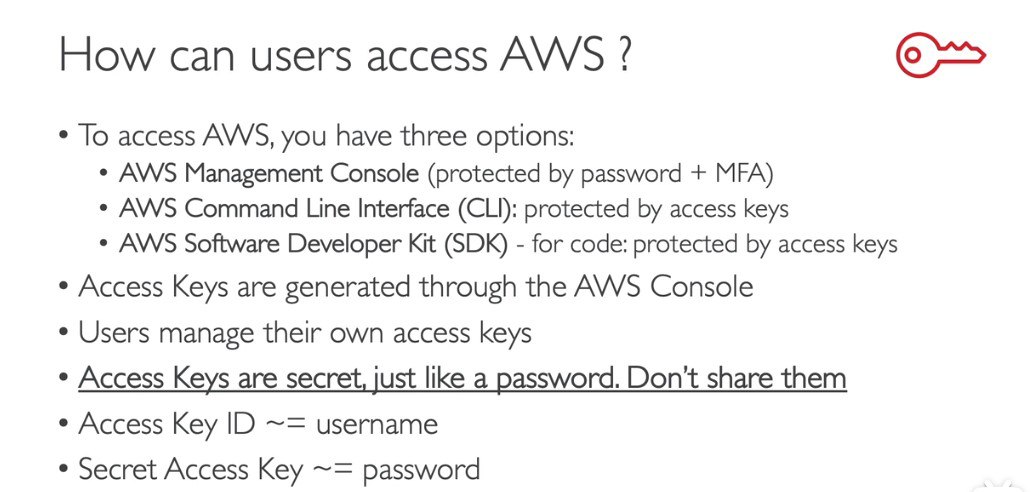Click 'protected by access keys' after CLI

pyautogui.click(x=656, y=209)
